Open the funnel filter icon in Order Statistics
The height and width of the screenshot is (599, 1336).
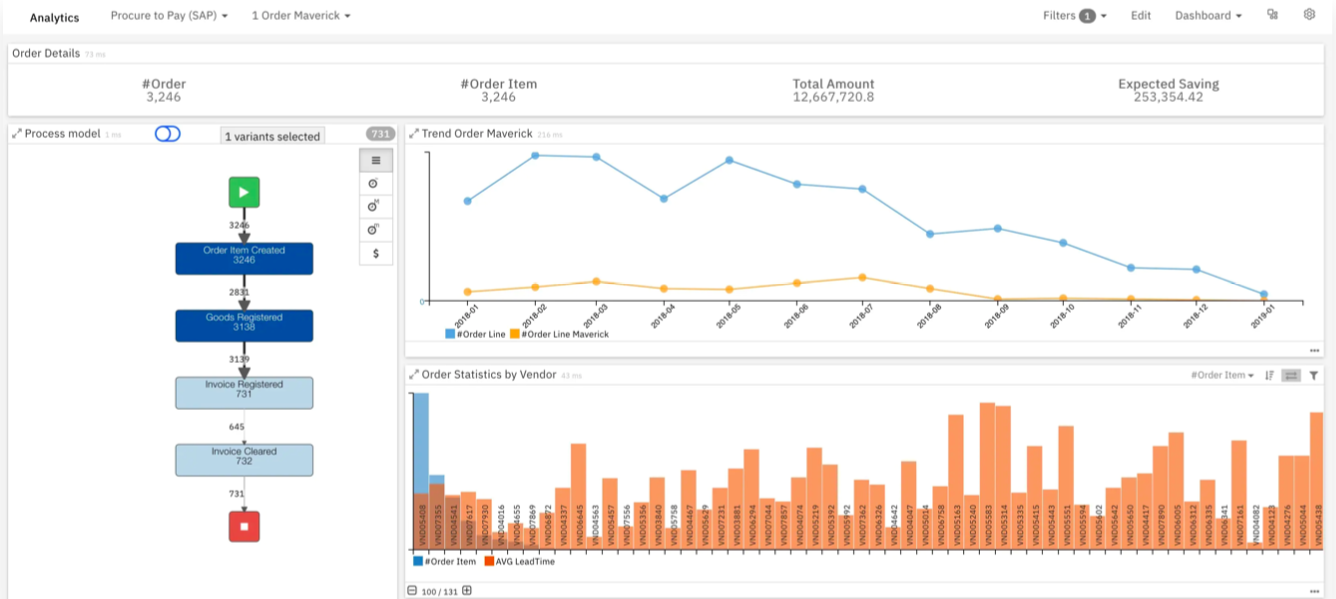(1314, 375)
